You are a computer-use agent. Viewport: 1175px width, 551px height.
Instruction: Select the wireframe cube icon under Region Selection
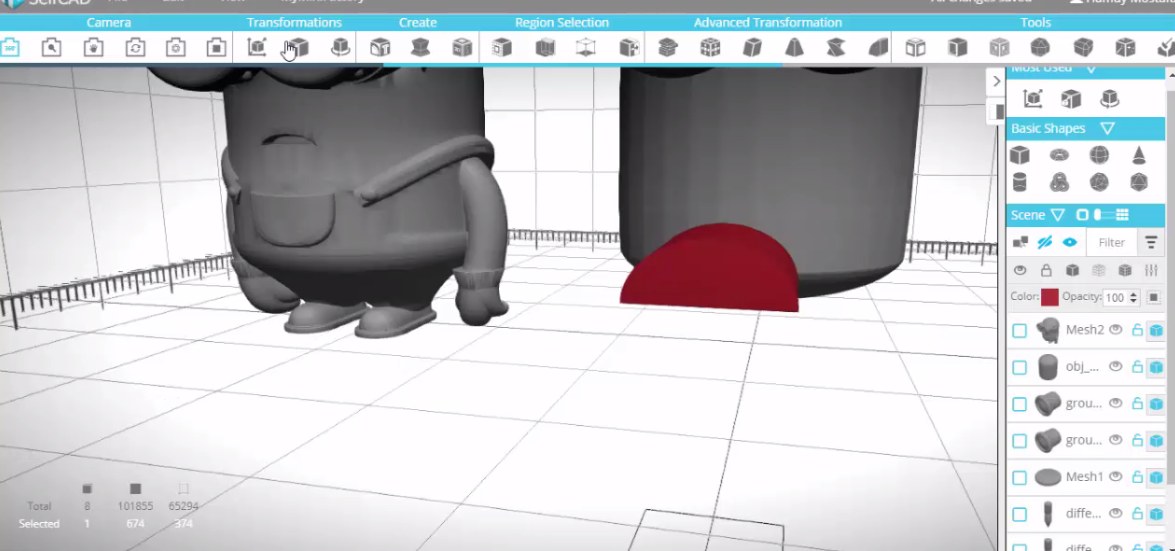pos(586,48)
